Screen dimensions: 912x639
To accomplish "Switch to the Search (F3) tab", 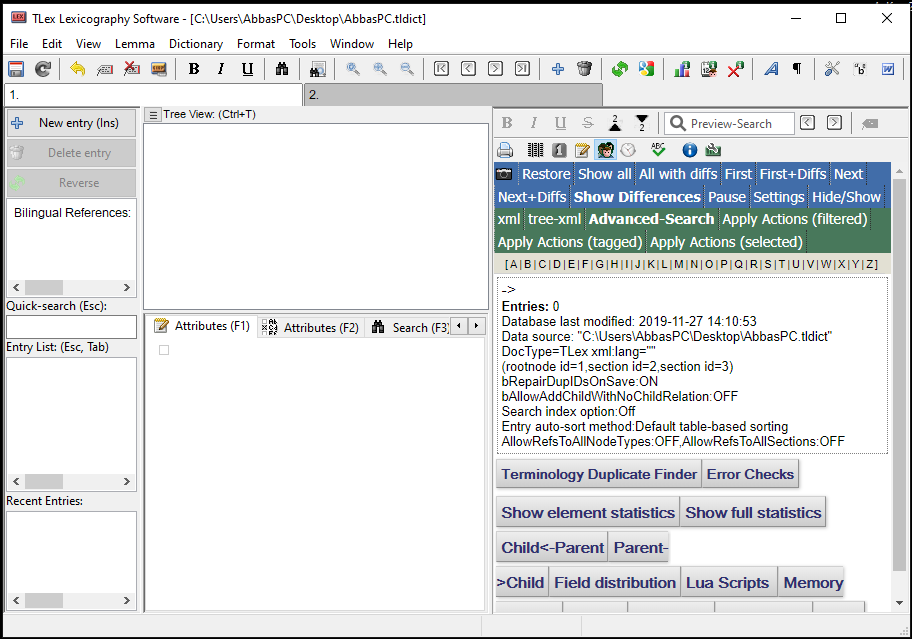I will pyautogui.click(x=411, y=327).
